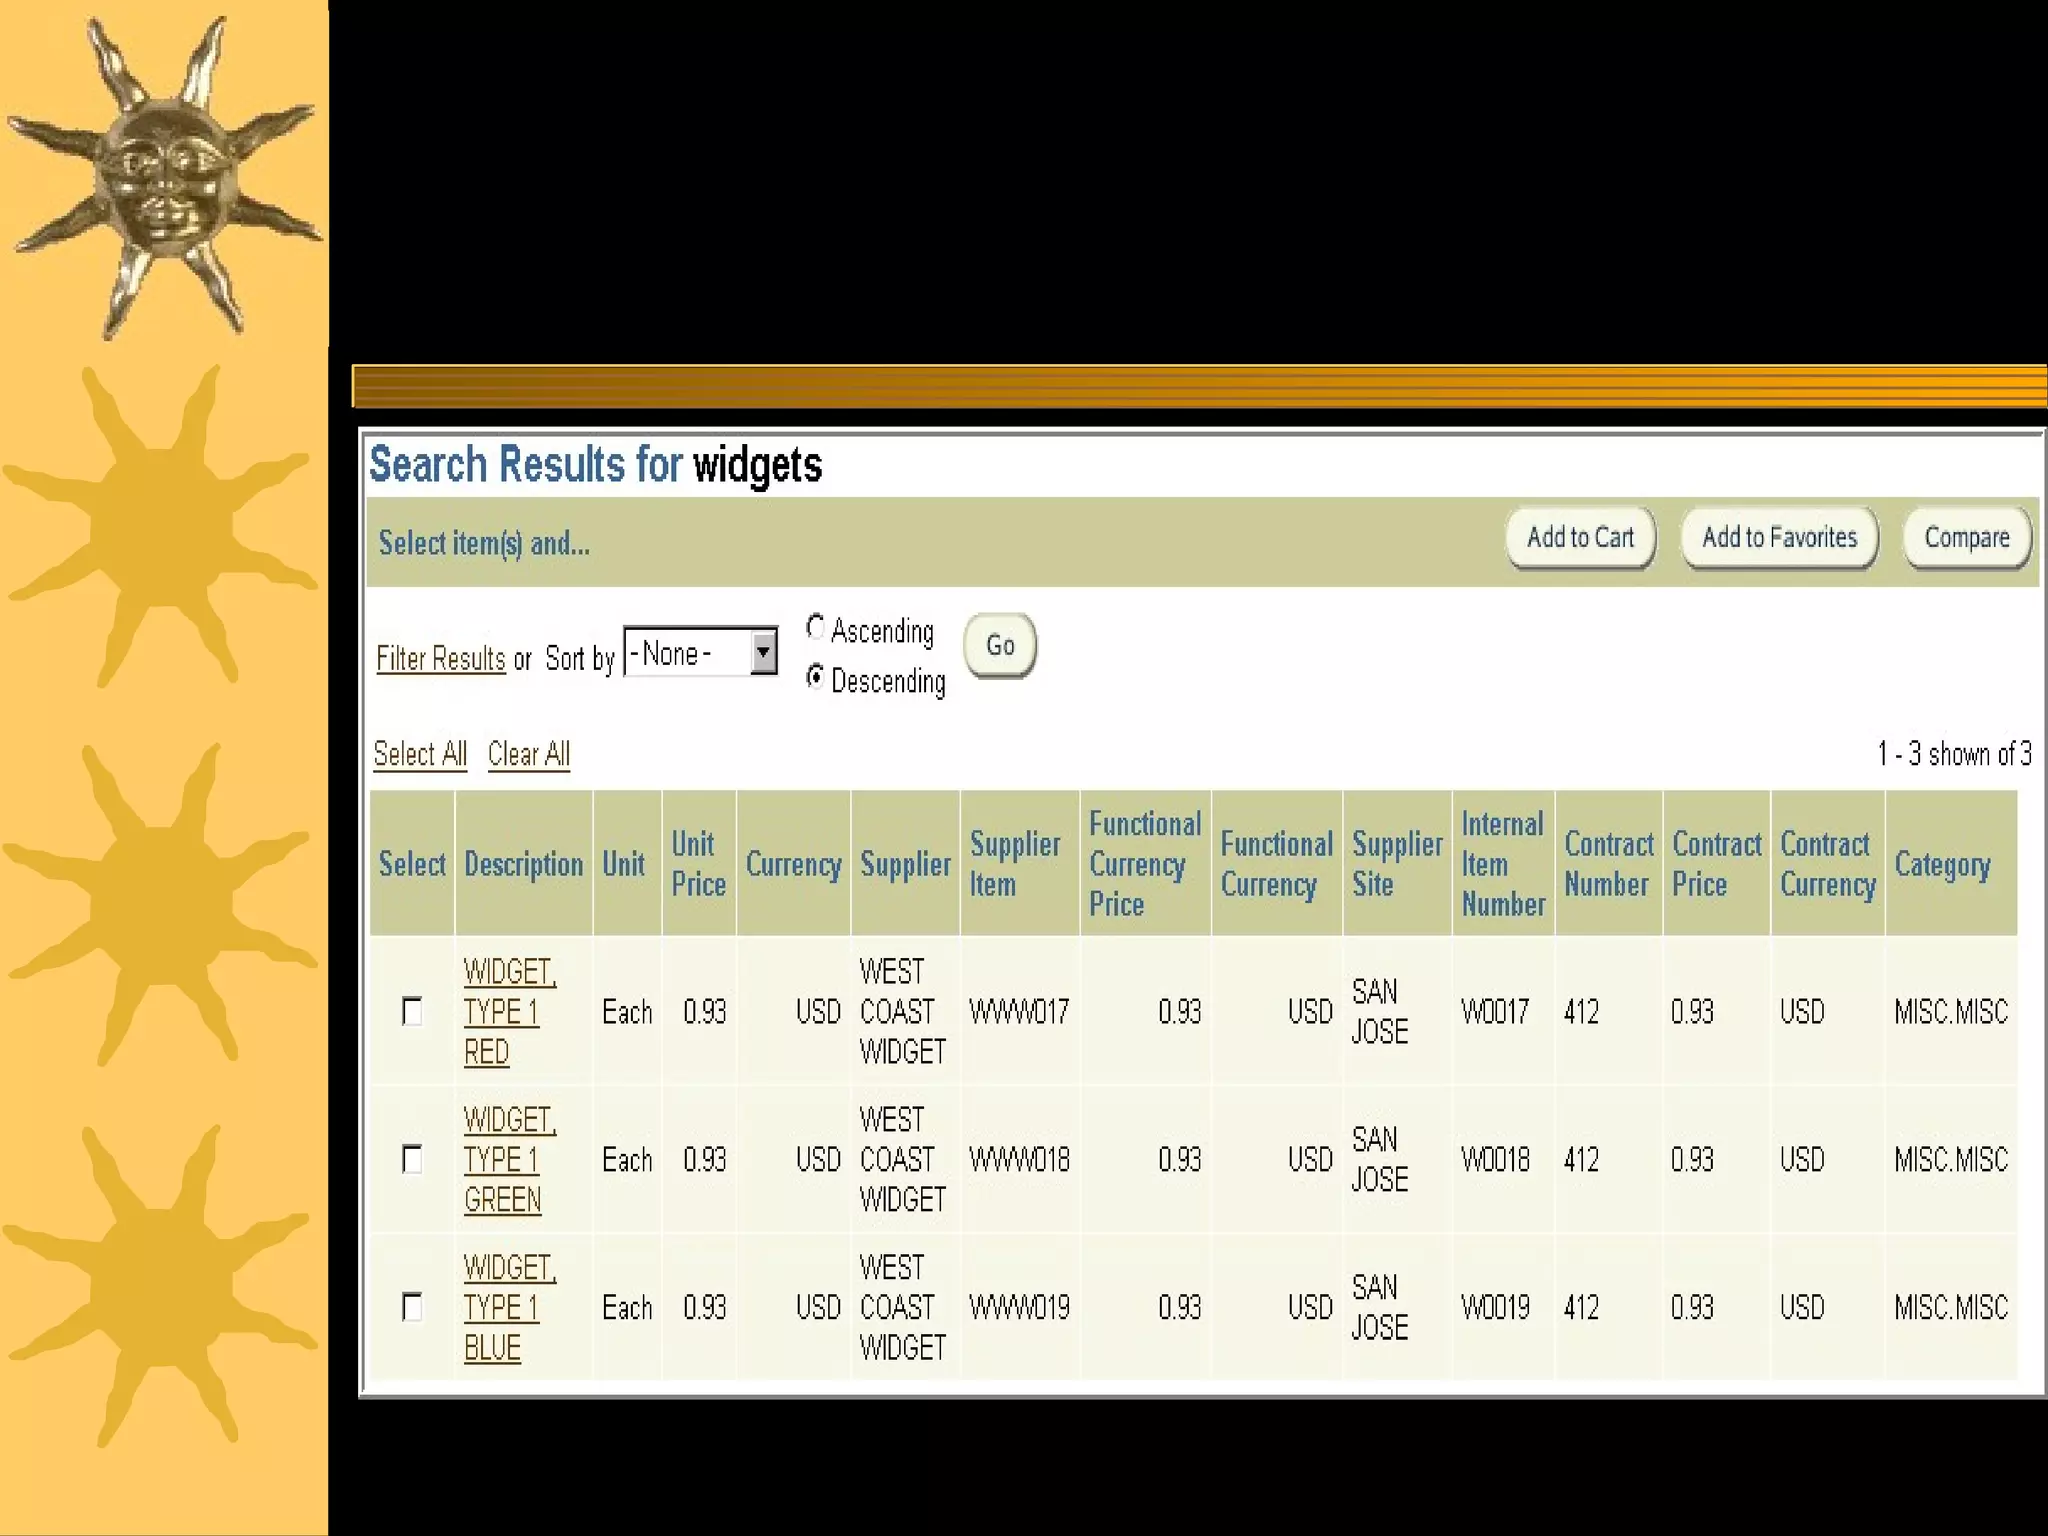Open the WIDGET, TYPE 1 BLUE link
Screen dimensions: 2048x1536
509,1307
